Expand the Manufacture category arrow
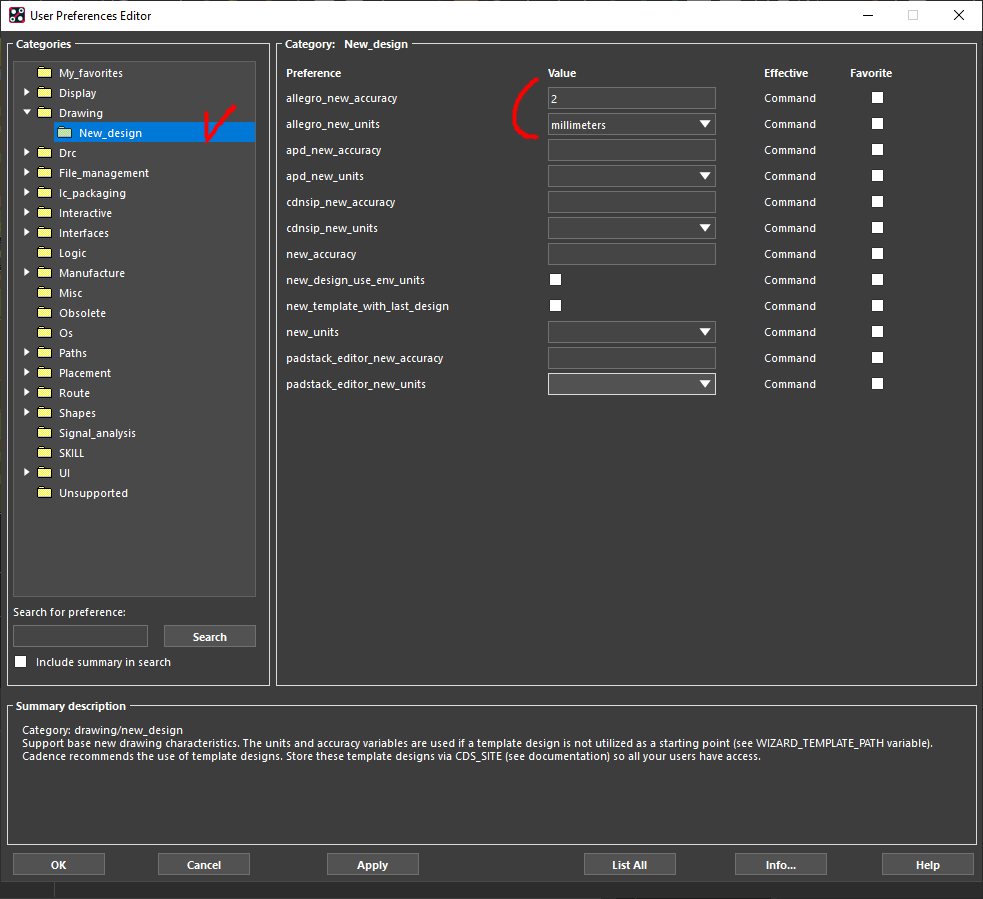 tap(26, 272)
